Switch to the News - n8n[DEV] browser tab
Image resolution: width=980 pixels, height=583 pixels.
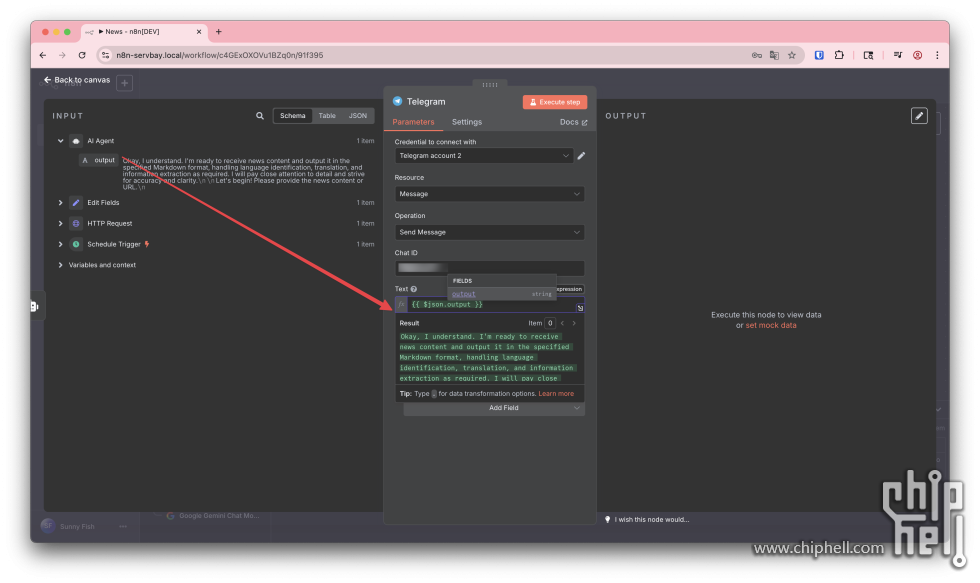point(144,32)
